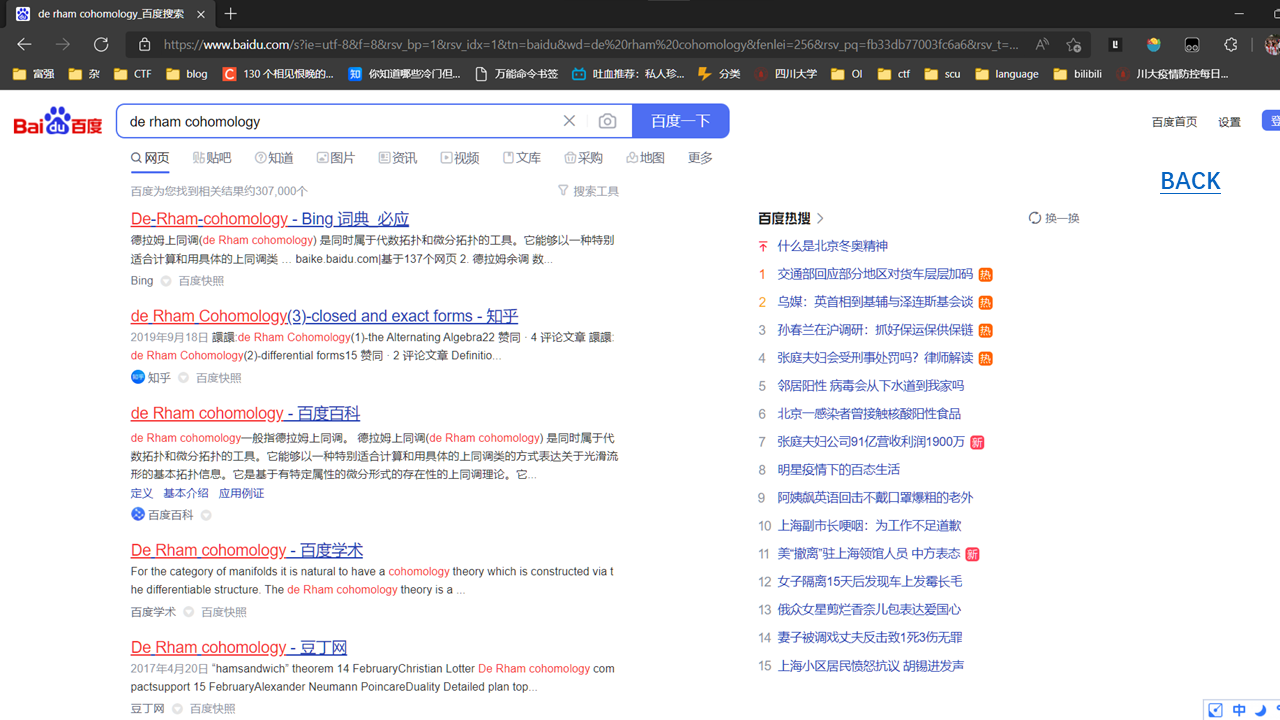Click the read aloud icon in address bar
Viewport: 1280px width, 720px height.
pos(1042,44)
